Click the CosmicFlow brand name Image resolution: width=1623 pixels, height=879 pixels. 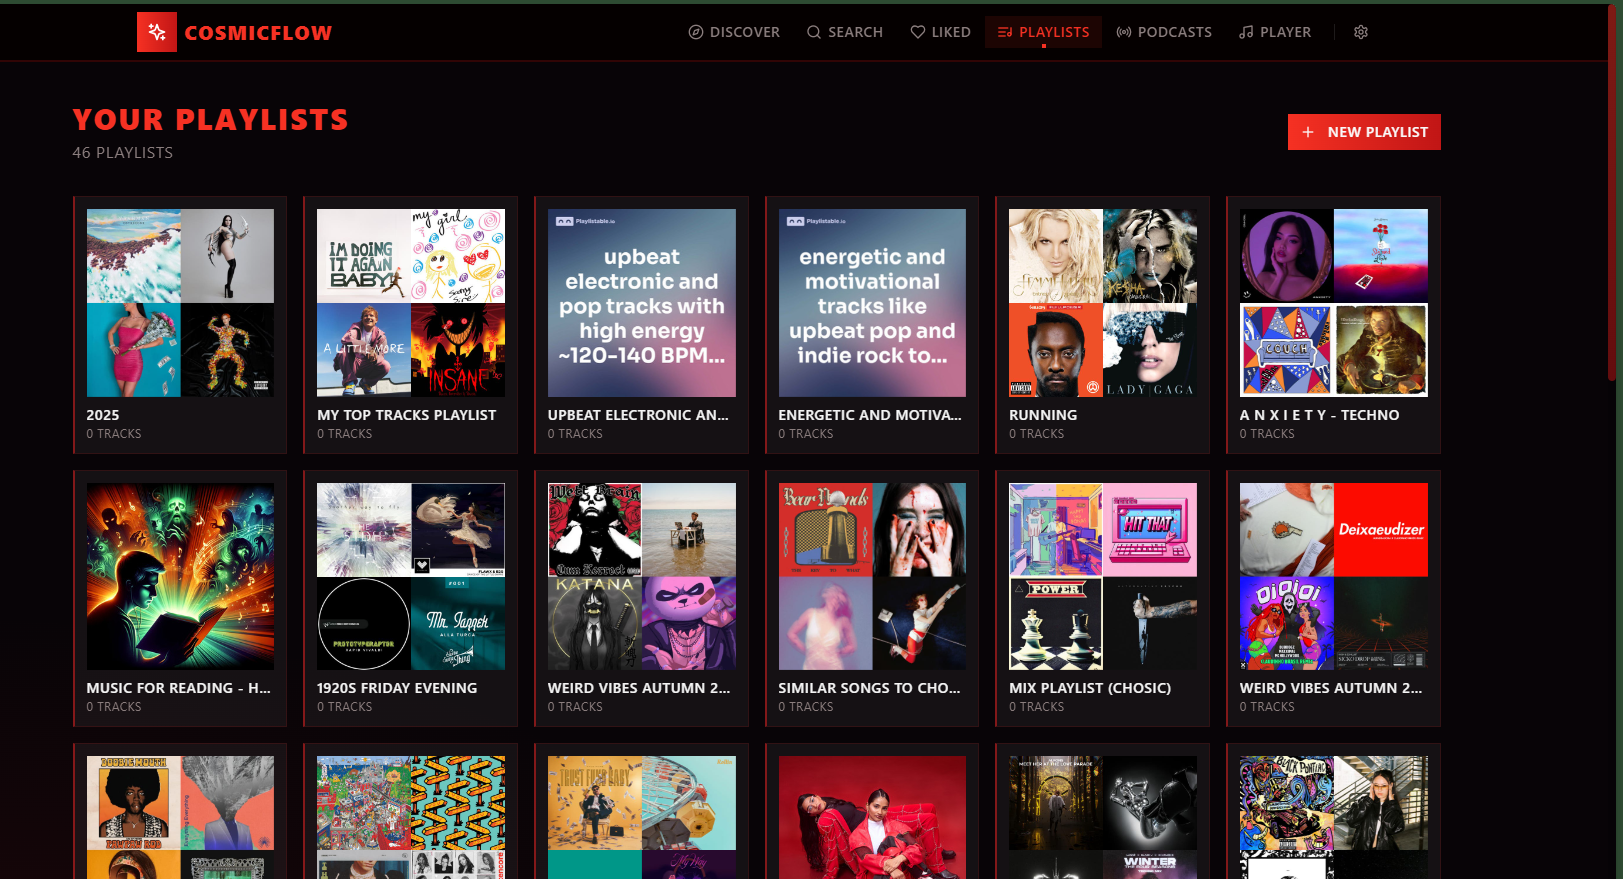point(258,33)
